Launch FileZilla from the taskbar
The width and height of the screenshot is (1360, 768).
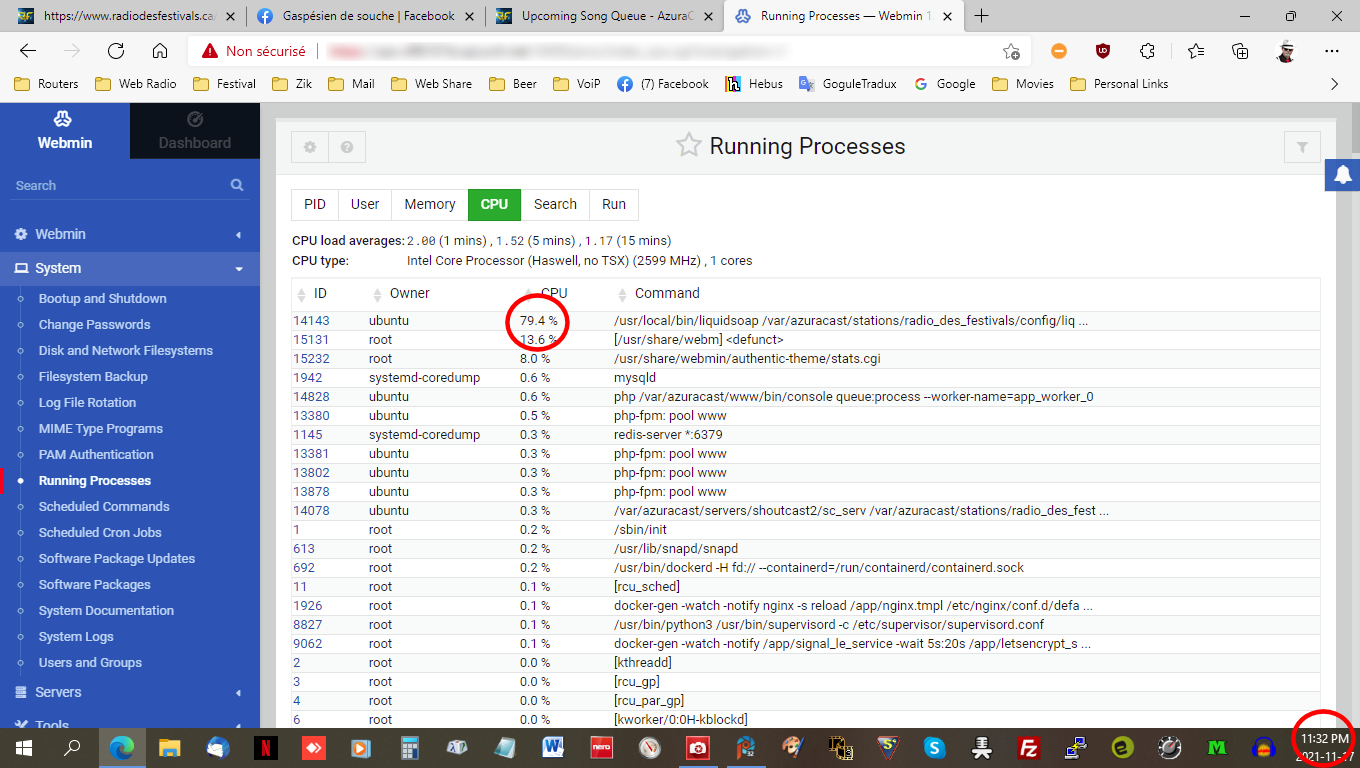point(1028,747)
